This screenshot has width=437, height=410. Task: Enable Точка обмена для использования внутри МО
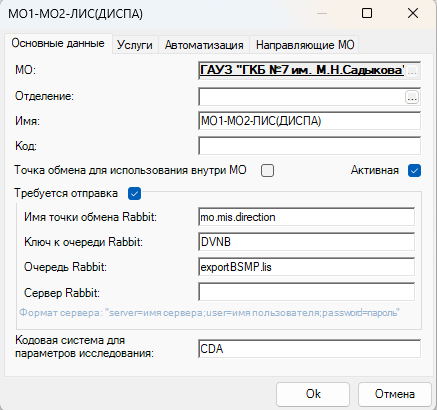pyautogui.click(x=267, y=171)
